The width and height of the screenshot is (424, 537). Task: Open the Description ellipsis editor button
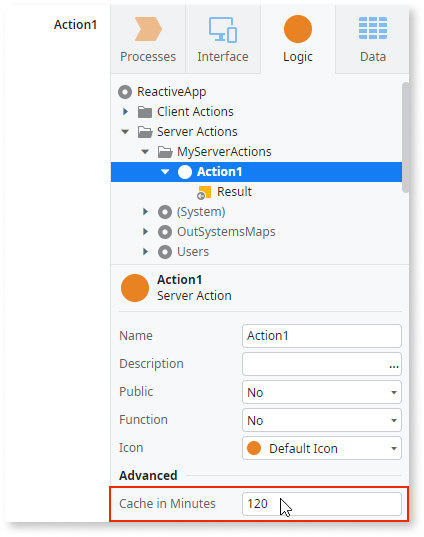394,367
